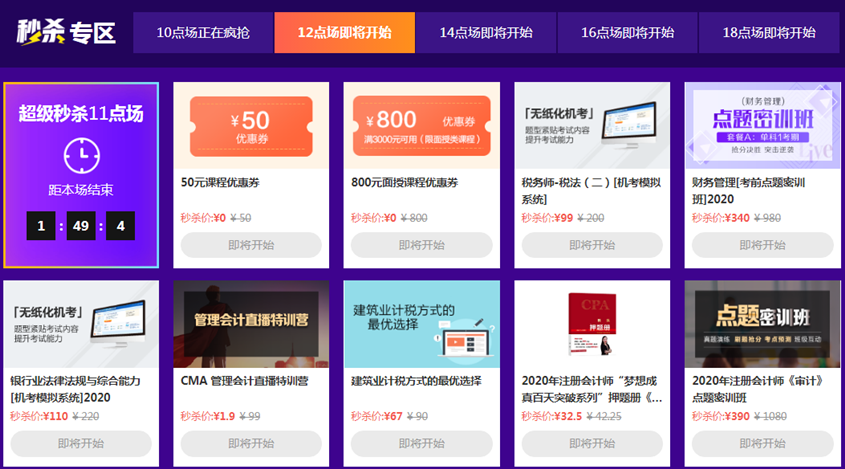The width and height of the screenshot is (845, 469).
Task: Click 即将开始 button for 50元课程优惠券
Action: pos(251,245)
